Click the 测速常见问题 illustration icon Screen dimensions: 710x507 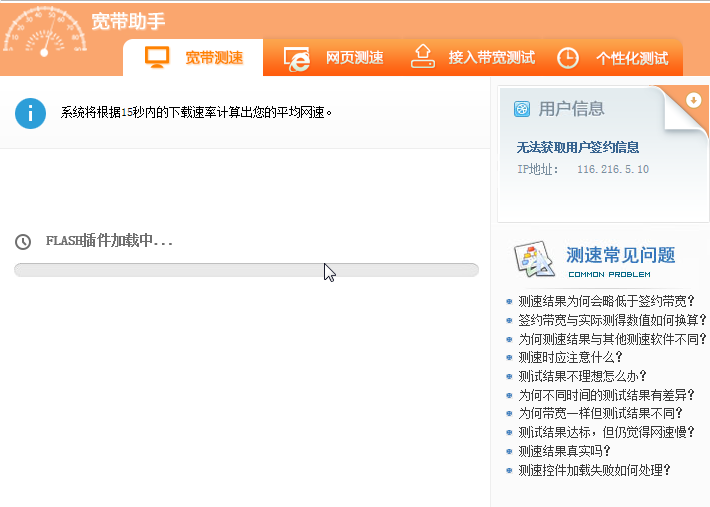tap(534, 259)
